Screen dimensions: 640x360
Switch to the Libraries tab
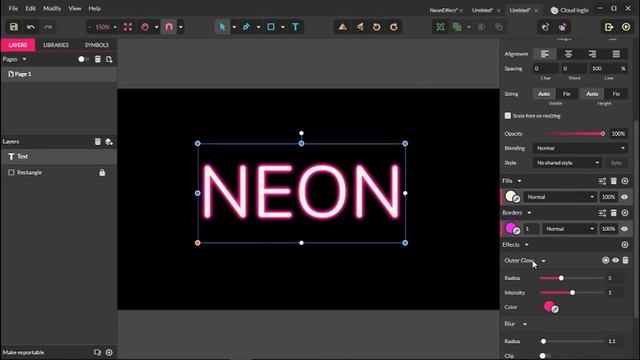[x=56, y=45]
